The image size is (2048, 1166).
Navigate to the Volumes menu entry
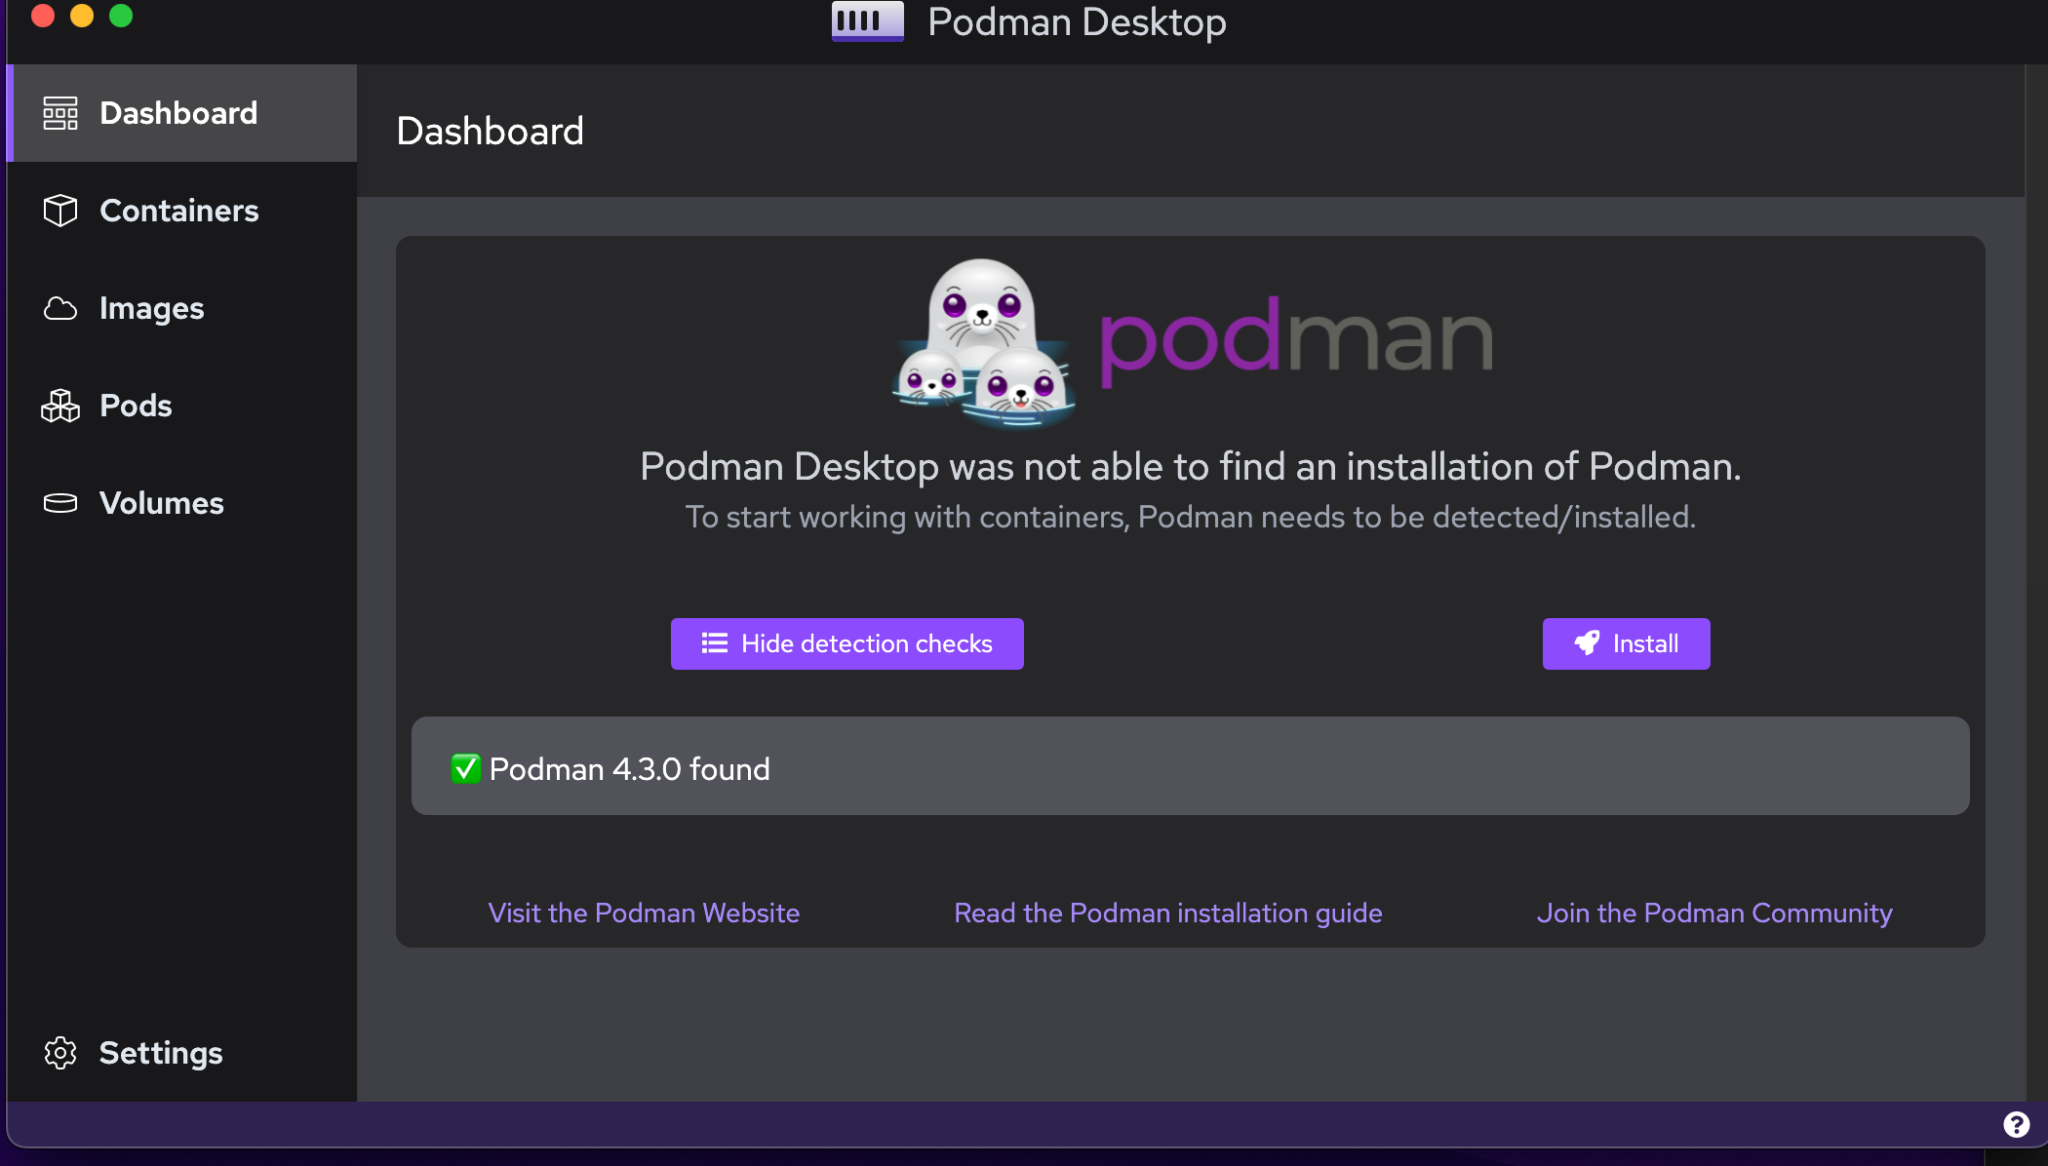pos(160,503)
